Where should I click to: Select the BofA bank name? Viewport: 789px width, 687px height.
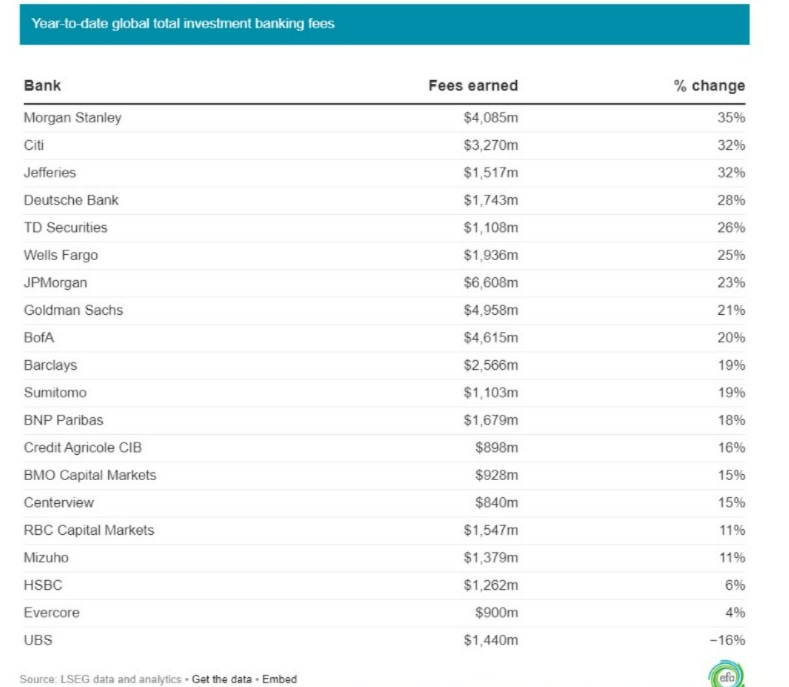point(39,338)
